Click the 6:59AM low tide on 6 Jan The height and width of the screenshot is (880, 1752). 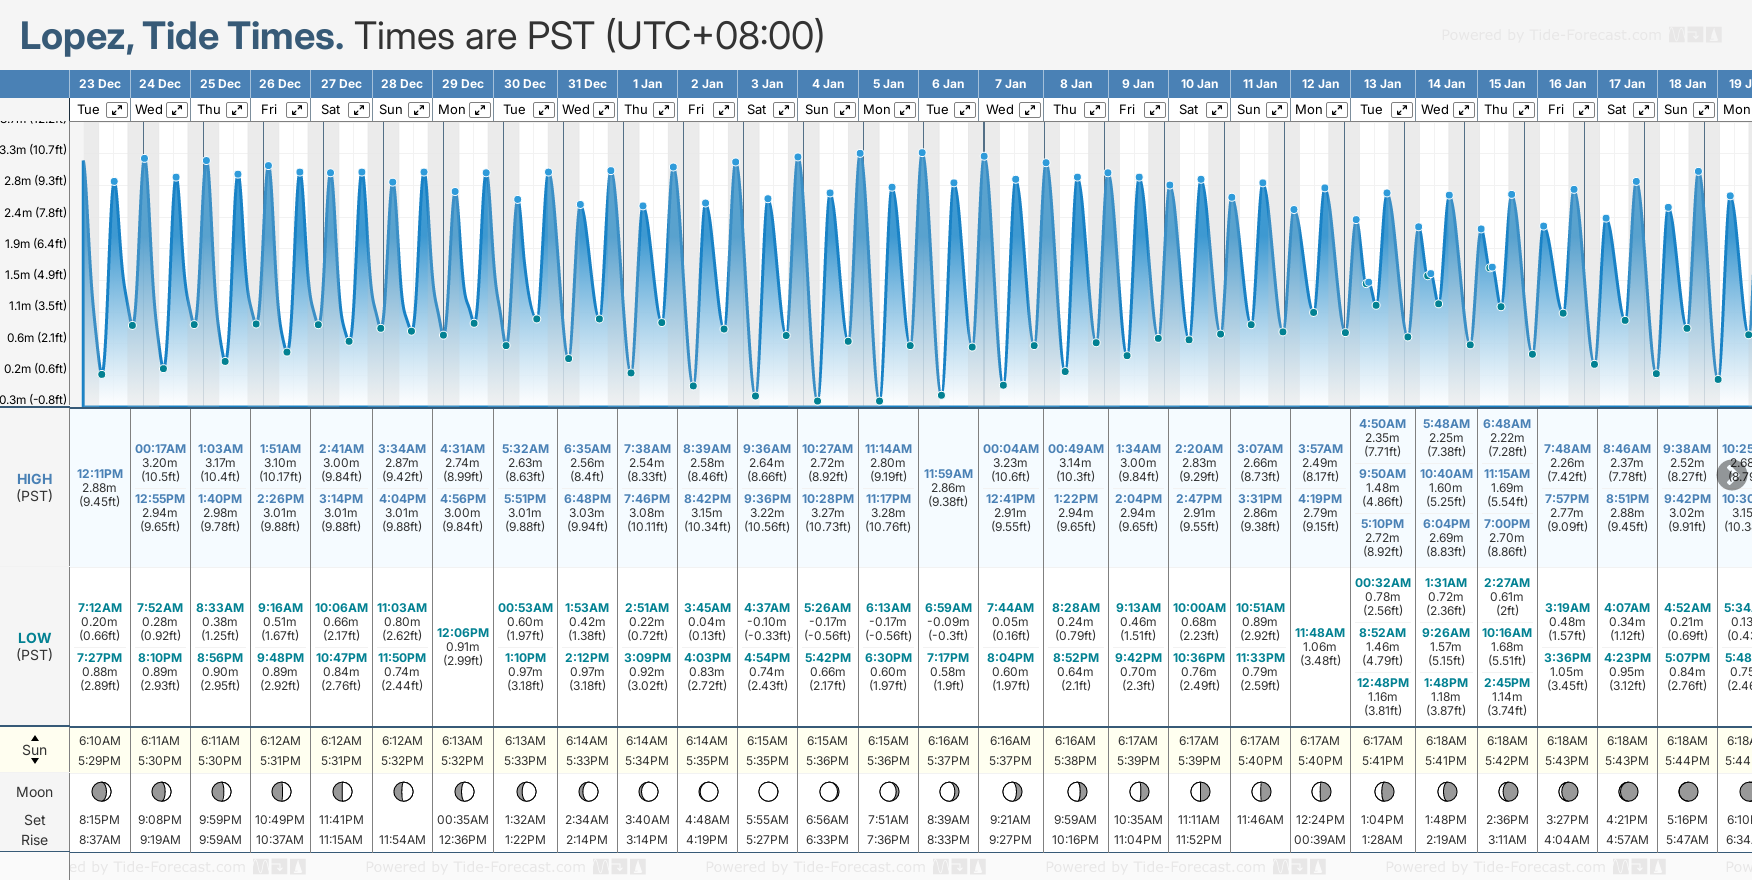pos(948,608)
